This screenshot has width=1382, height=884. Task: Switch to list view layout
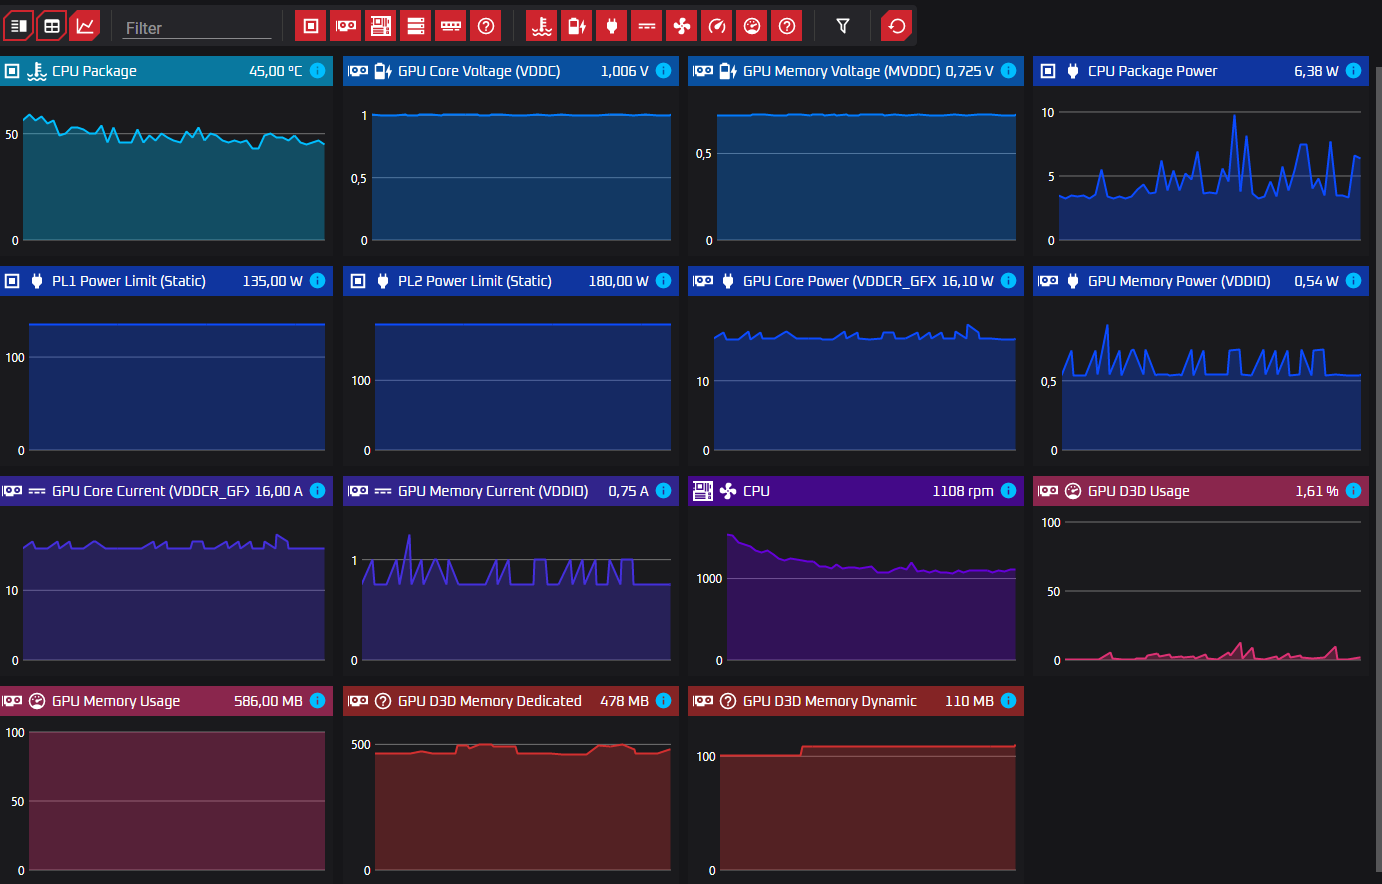(x=18, y=26)
